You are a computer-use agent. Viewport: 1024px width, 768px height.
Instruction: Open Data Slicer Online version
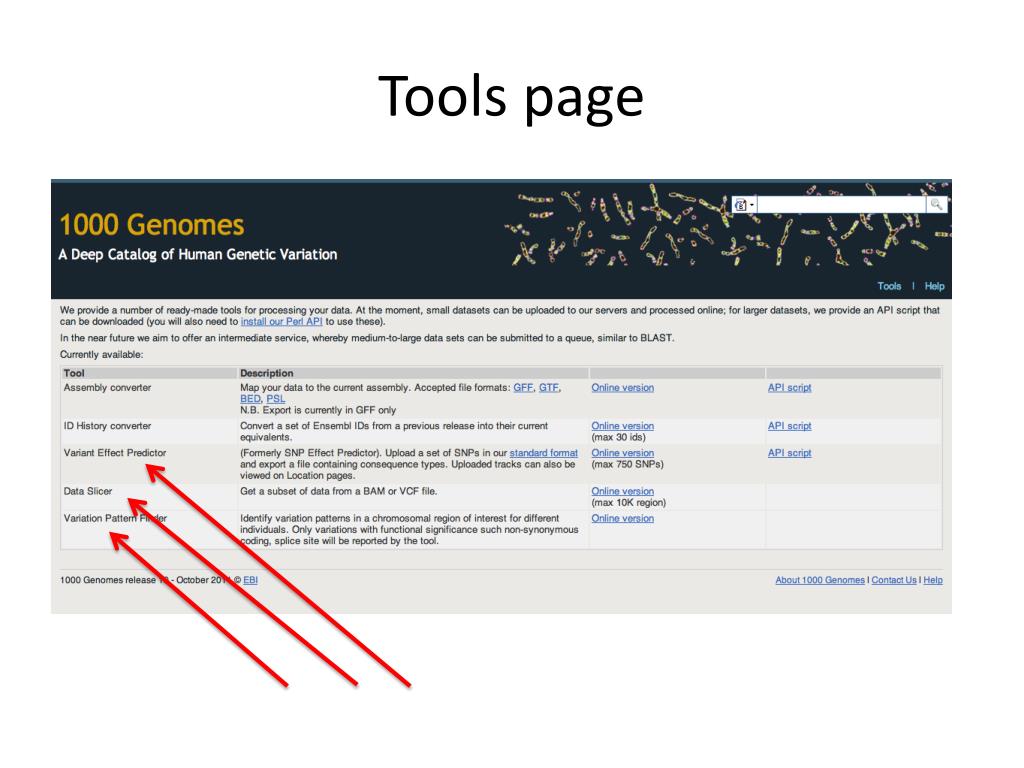622,491
